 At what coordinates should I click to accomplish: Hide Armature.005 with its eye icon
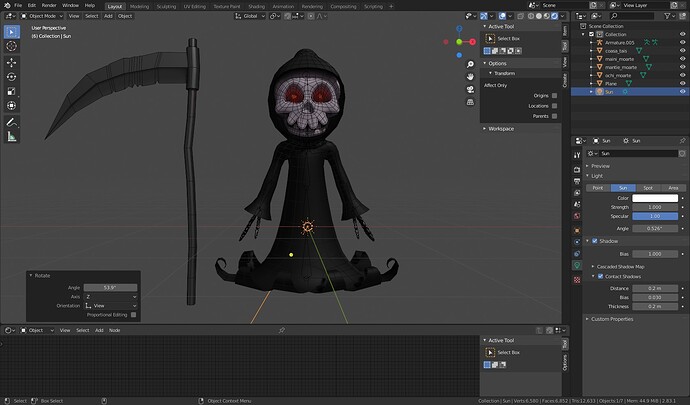(682, 42)
